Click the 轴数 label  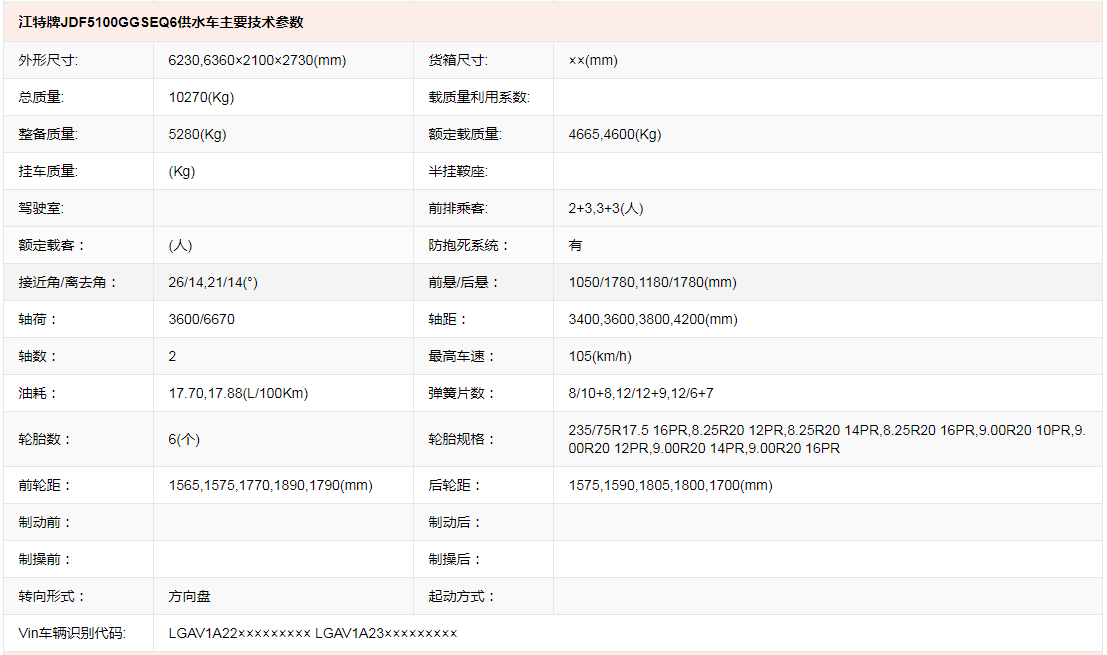click(37, 356)
